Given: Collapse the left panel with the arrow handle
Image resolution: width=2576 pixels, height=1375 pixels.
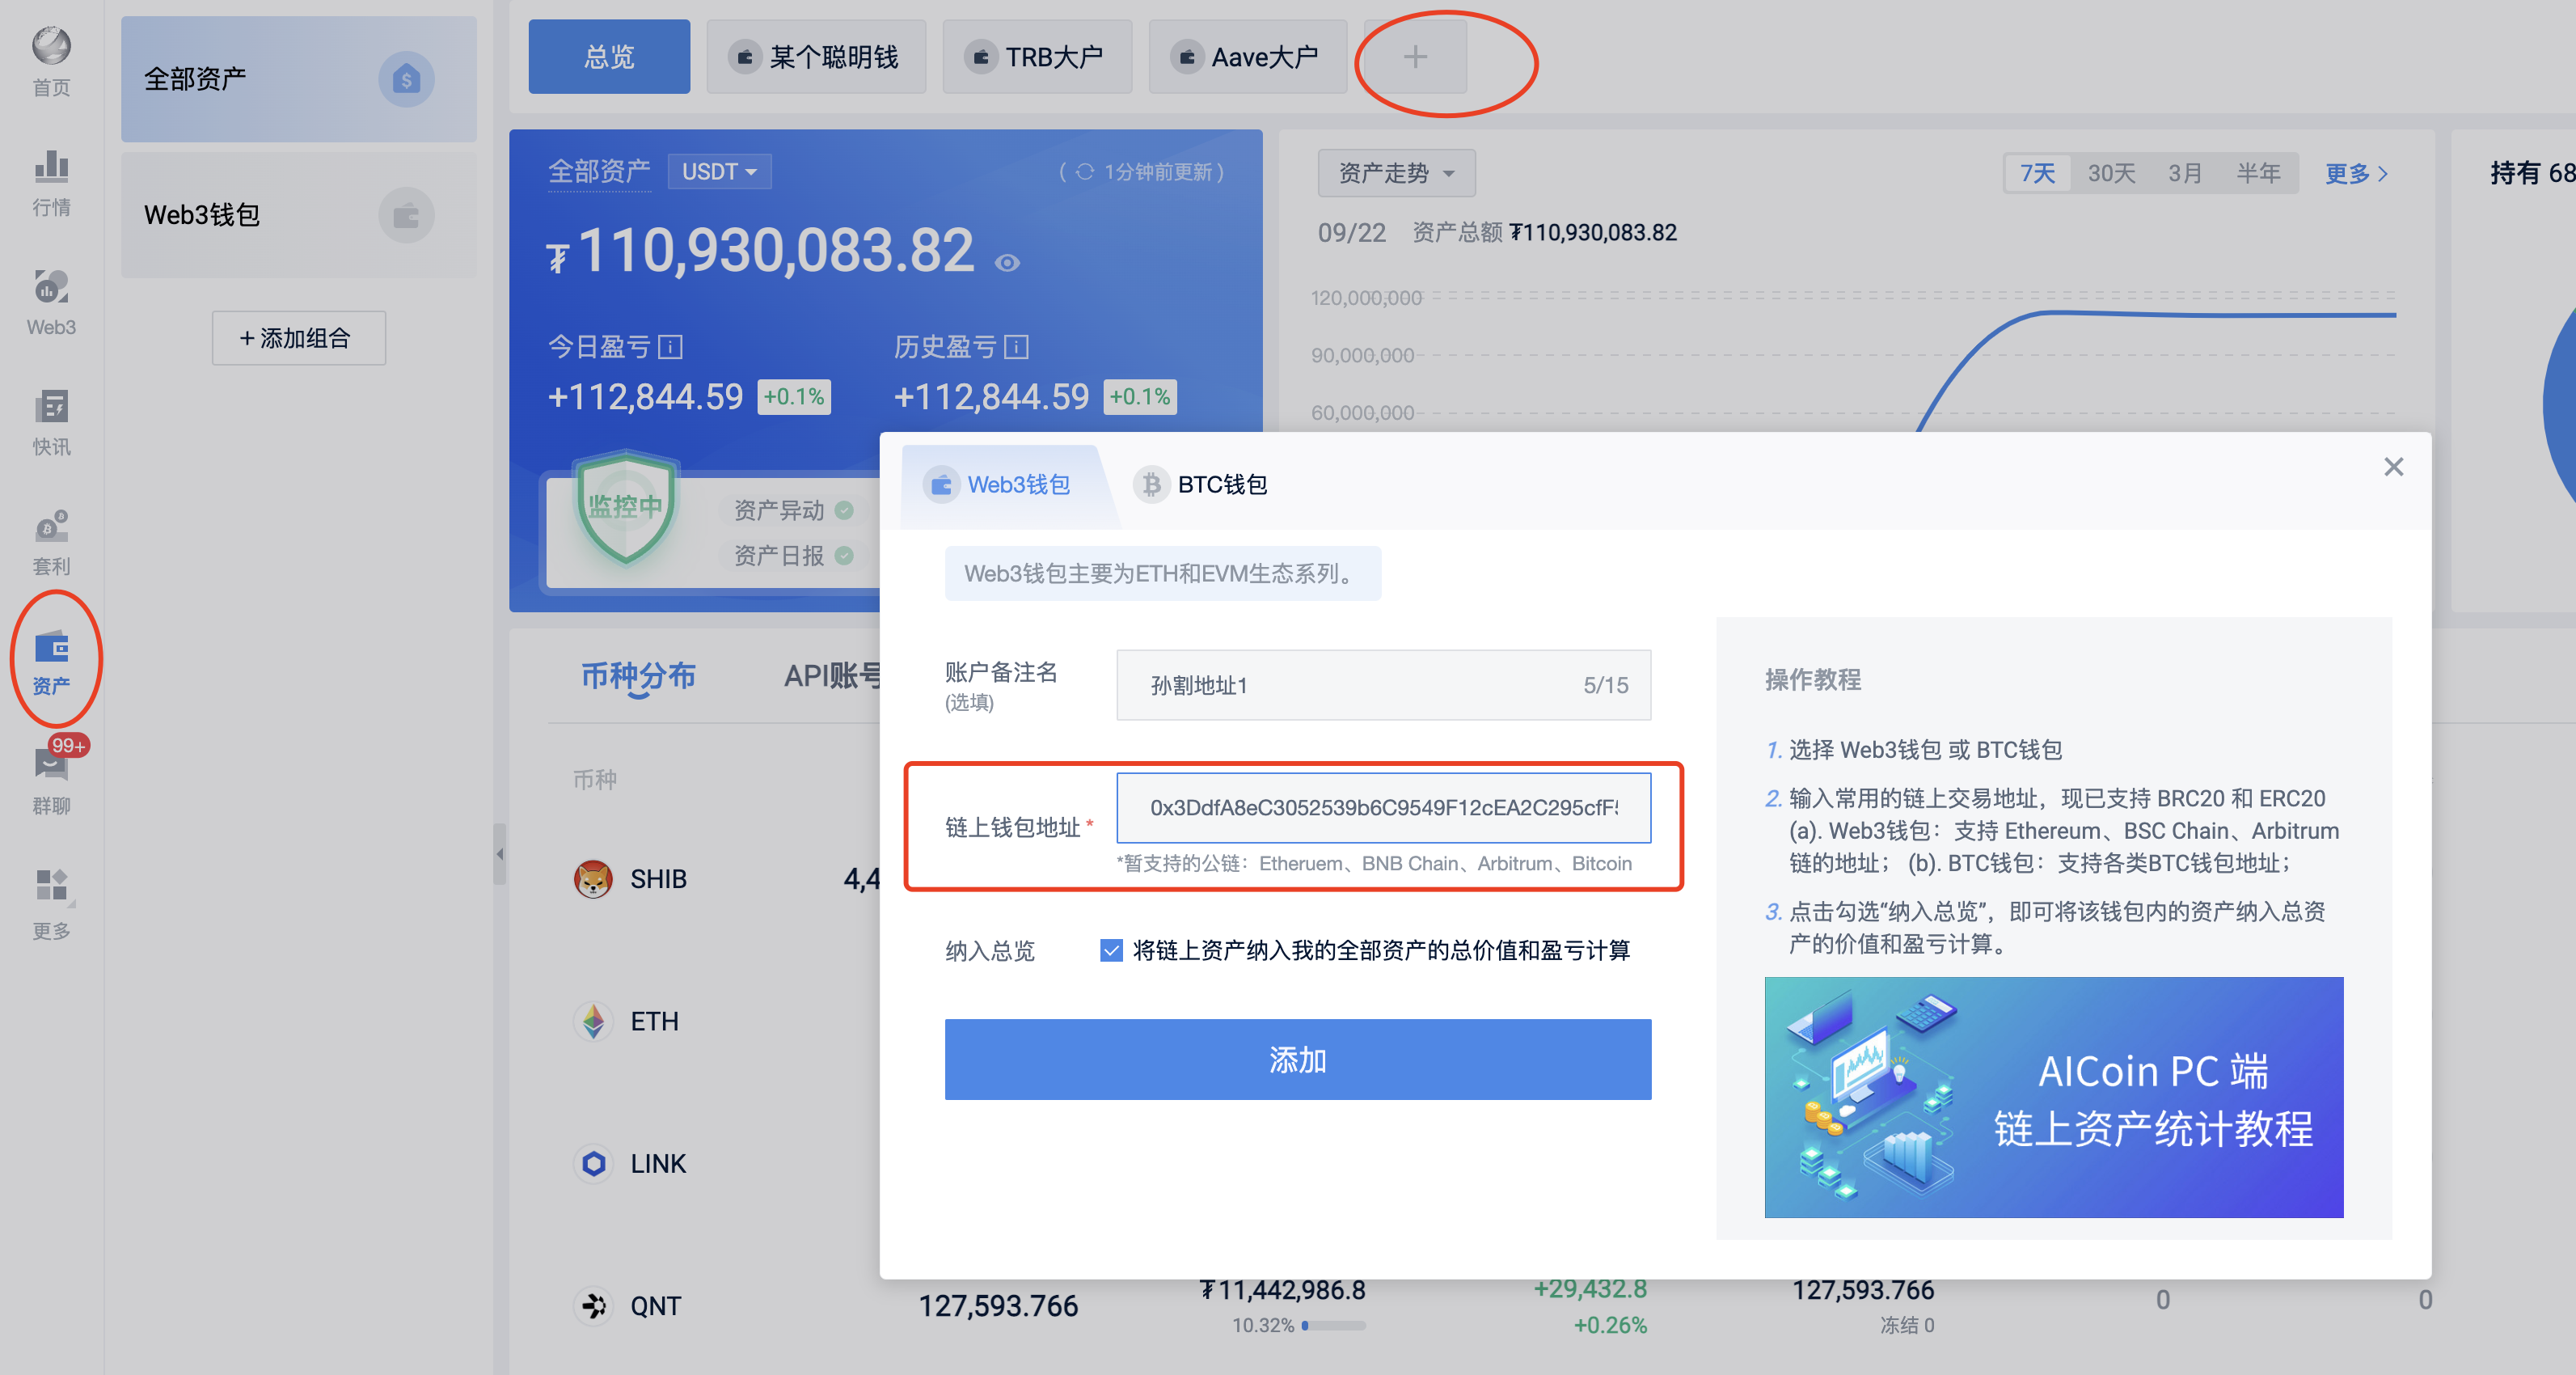Looking at the screenshot, I should [x=500, y=854].
